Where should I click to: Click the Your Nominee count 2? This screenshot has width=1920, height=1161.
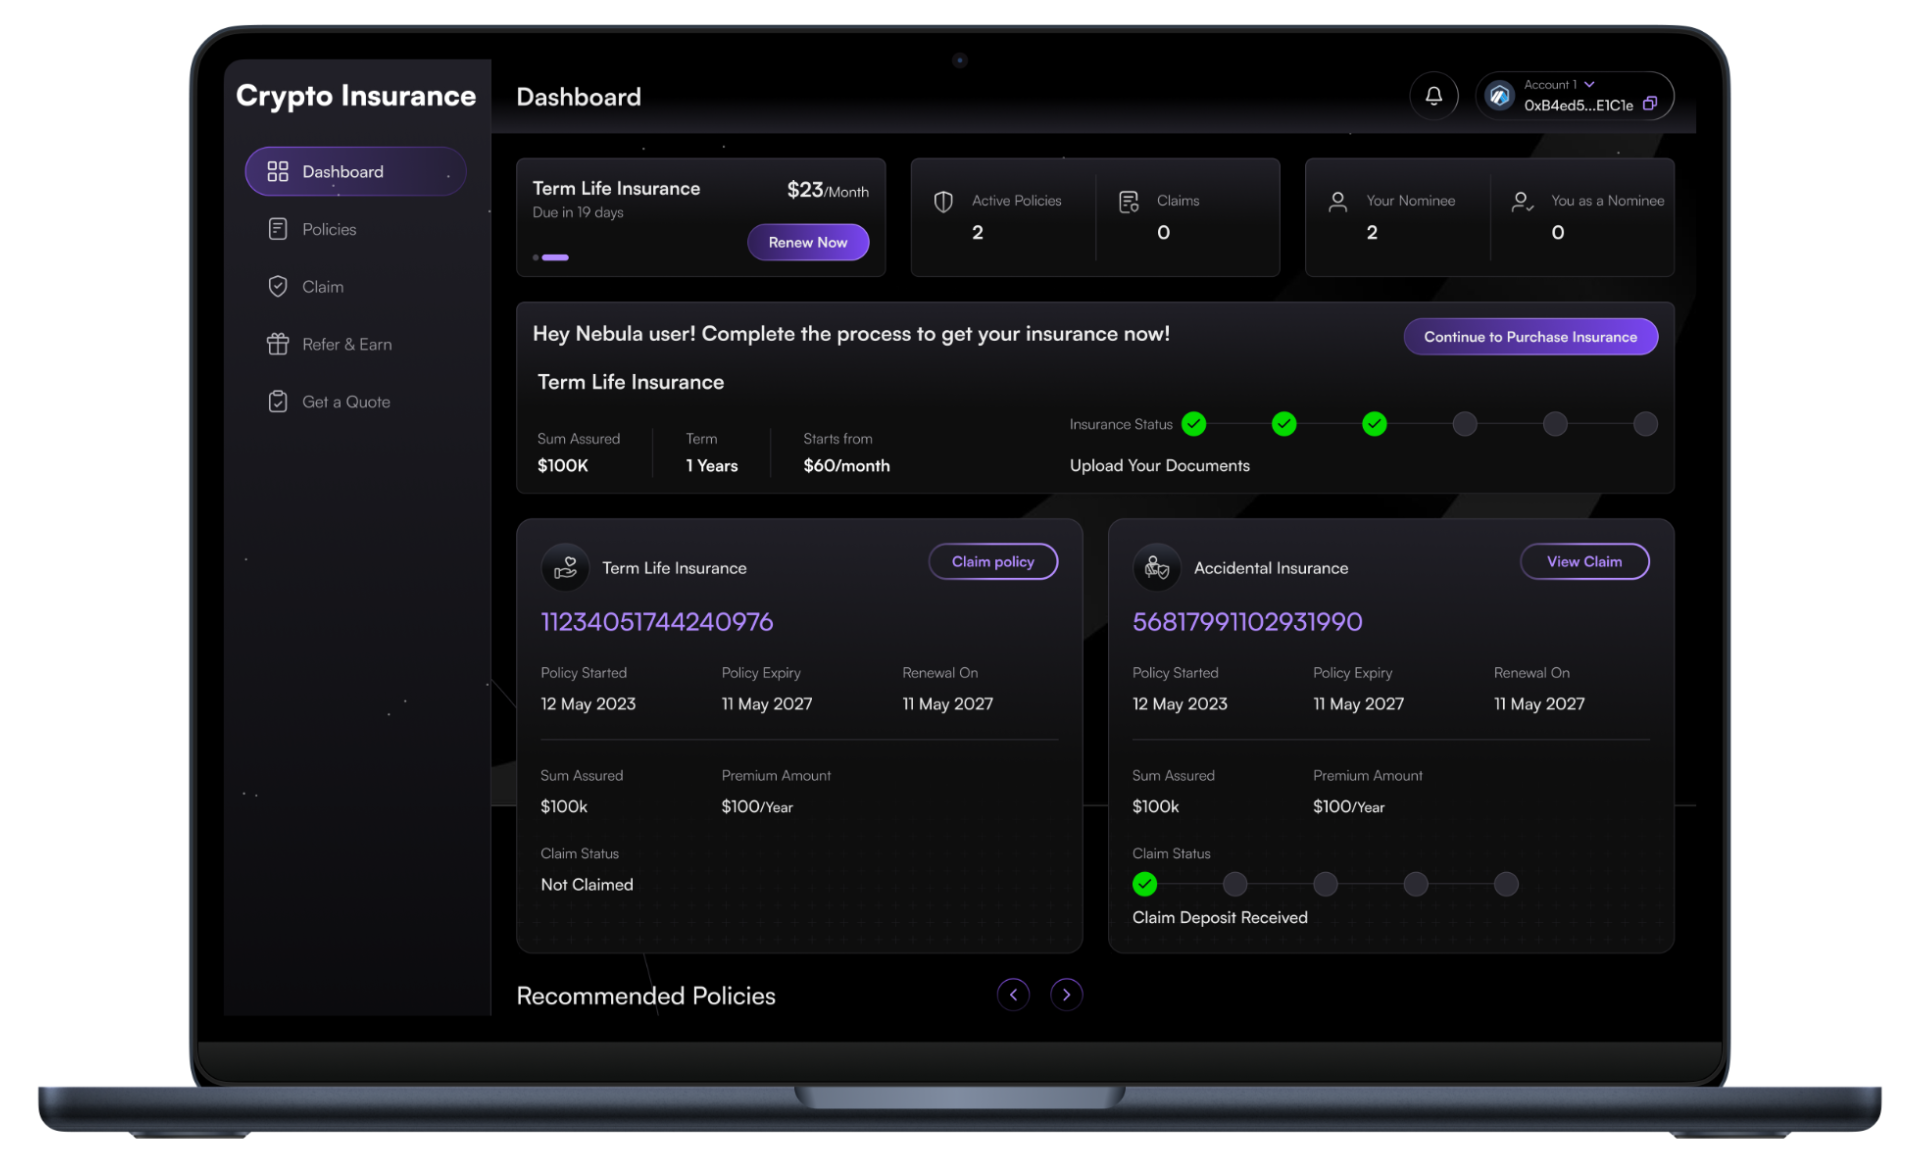[x=1372, y=232]
